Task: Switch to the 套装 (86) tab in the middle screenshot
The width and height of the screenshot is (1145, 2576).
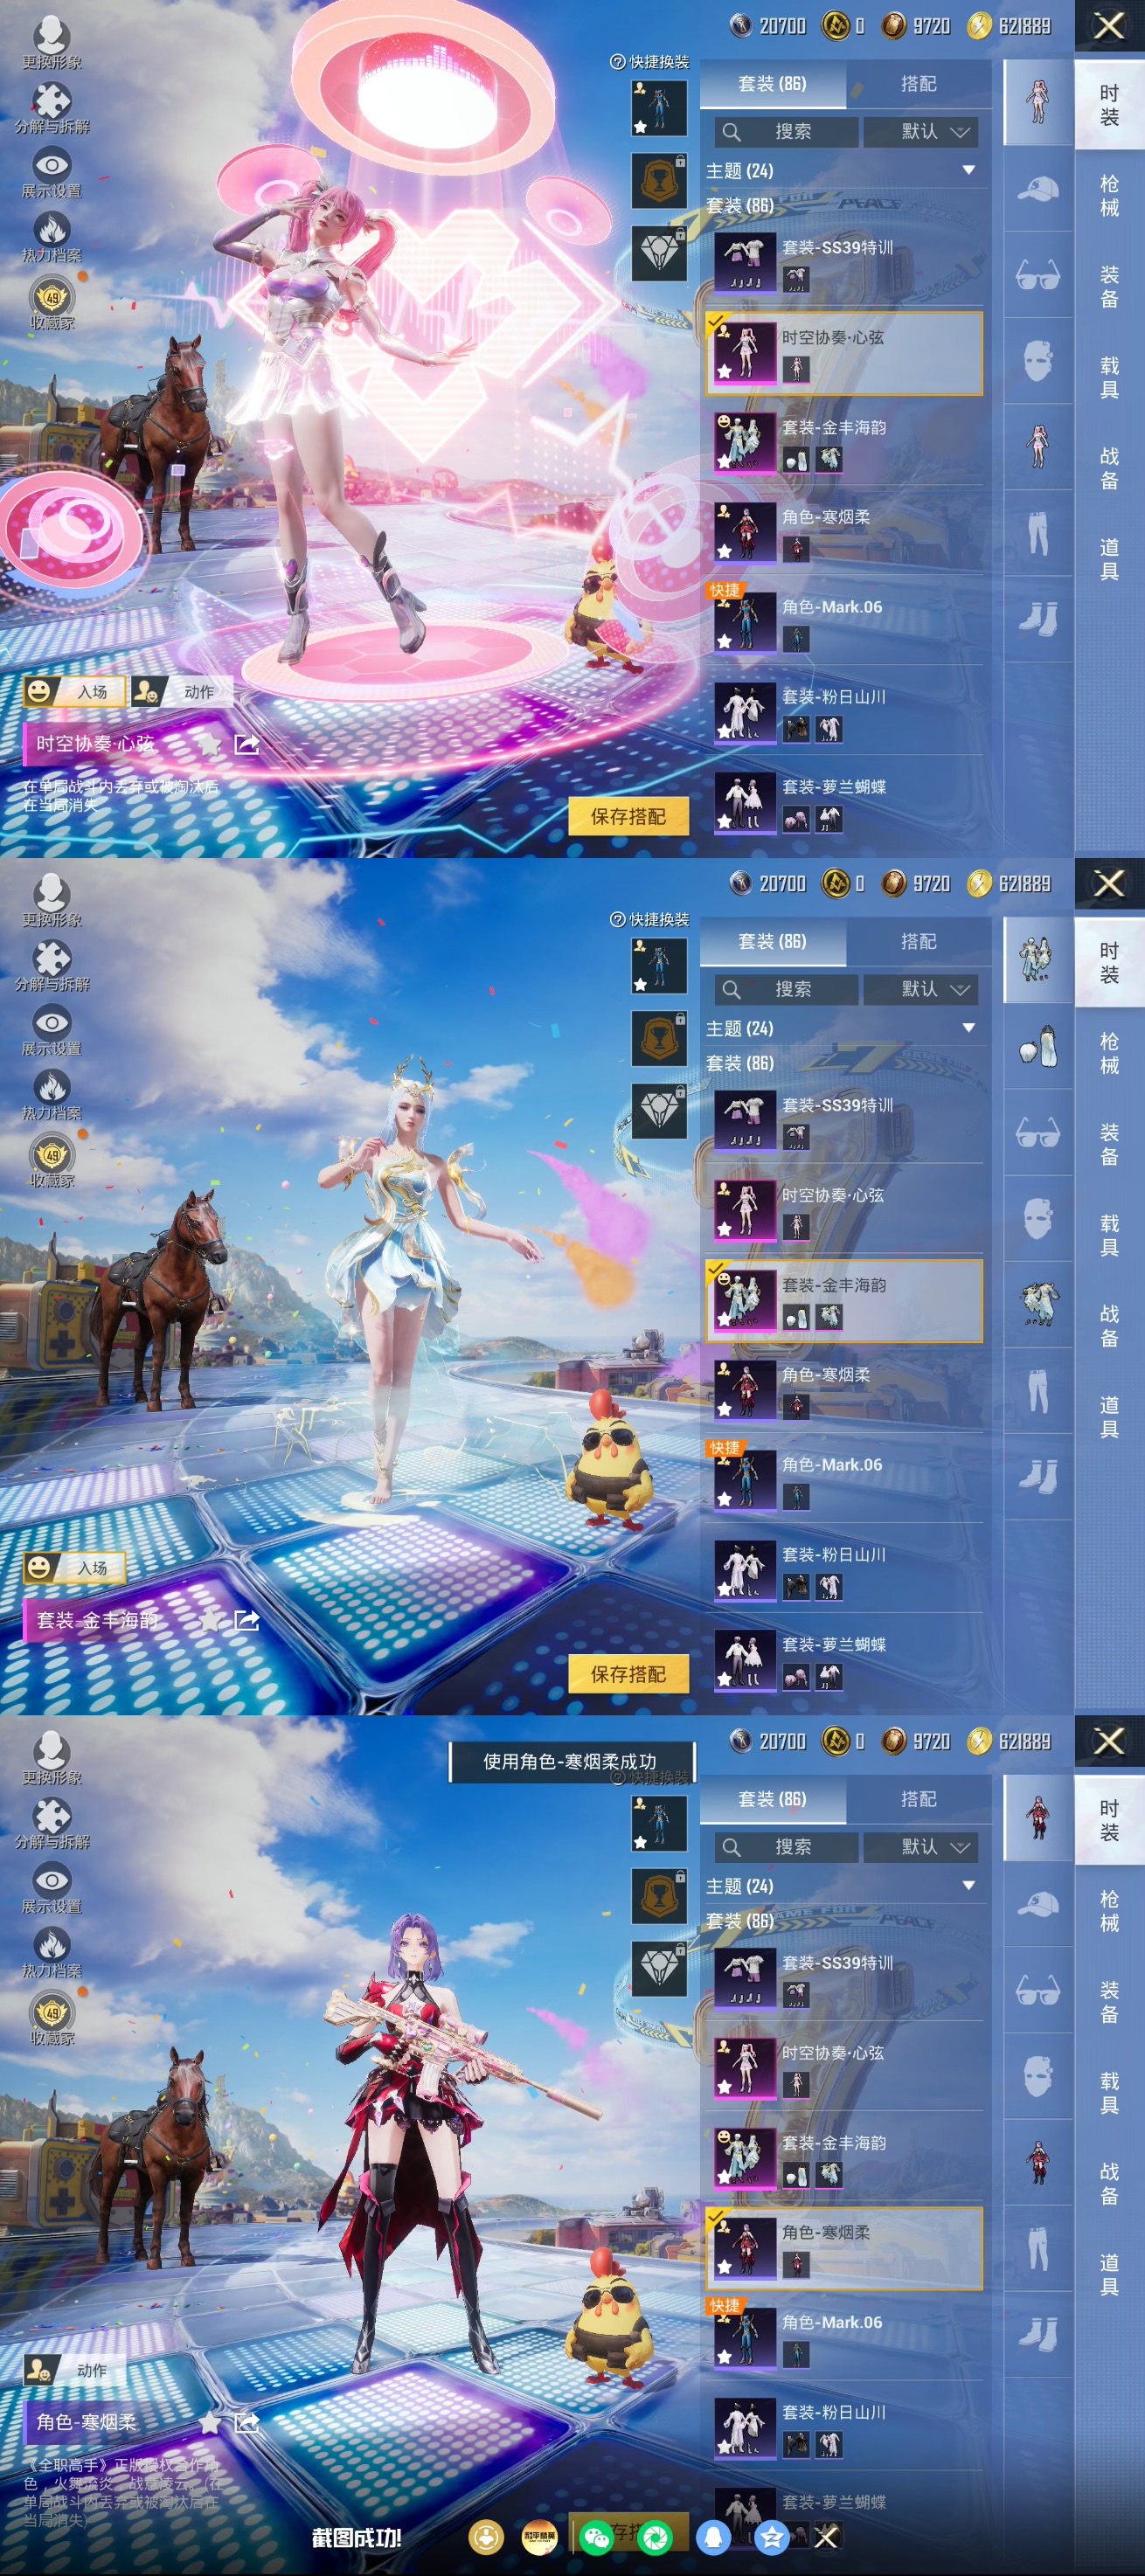Action: click(773, 942)
